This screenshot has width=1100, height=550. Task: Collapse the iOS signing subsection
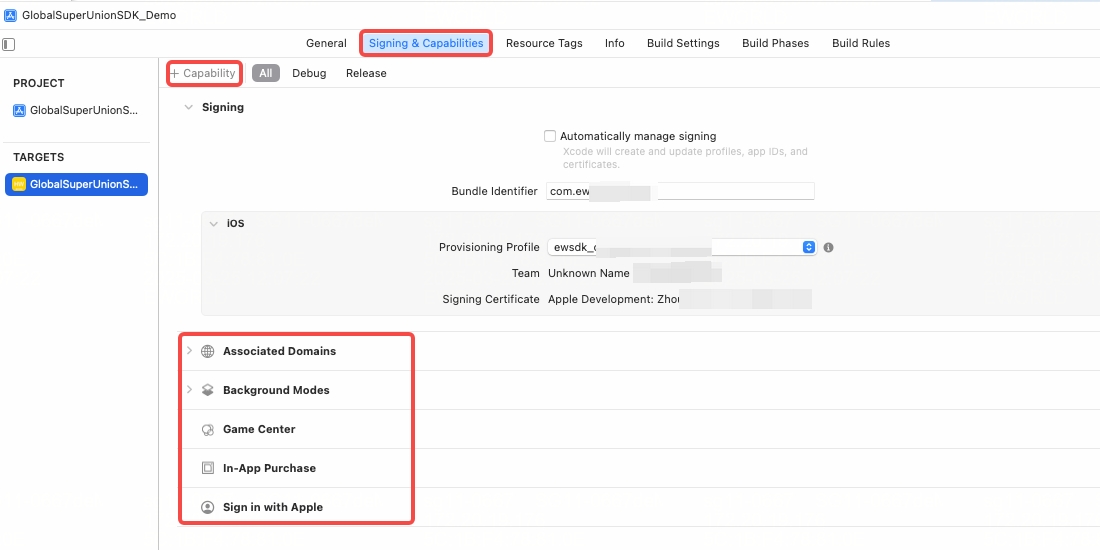click(214, 224)
